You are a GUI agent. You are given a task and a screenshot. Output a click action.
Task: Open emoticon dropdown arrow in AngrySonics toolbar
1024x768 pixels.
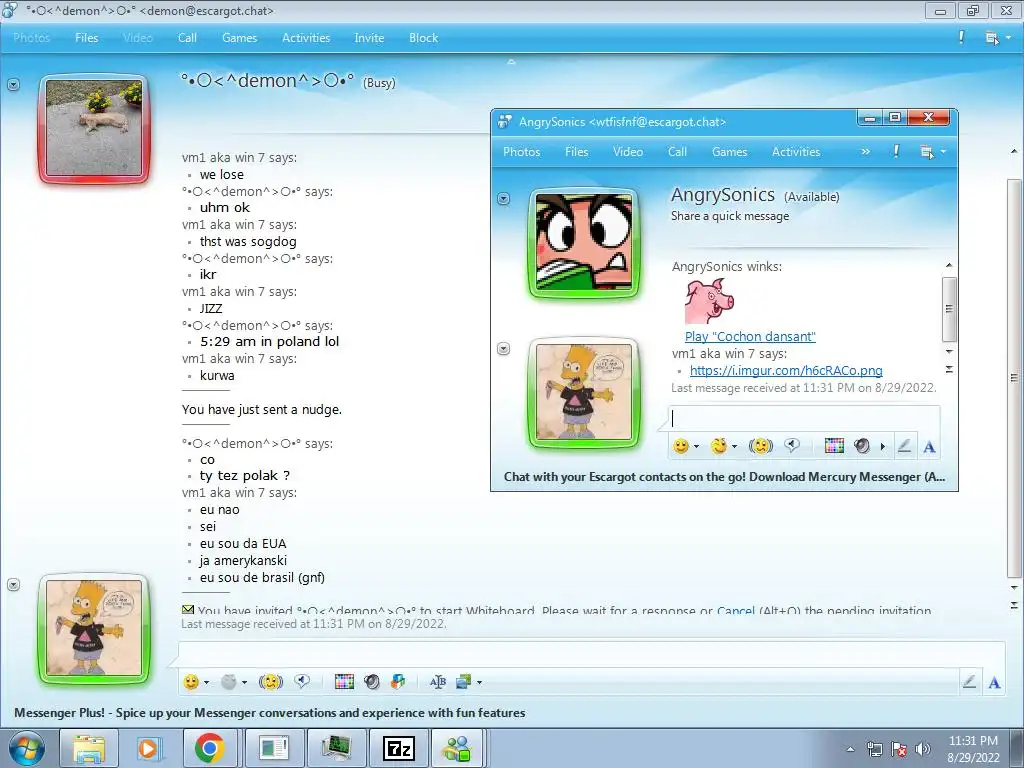coord(696,447)
